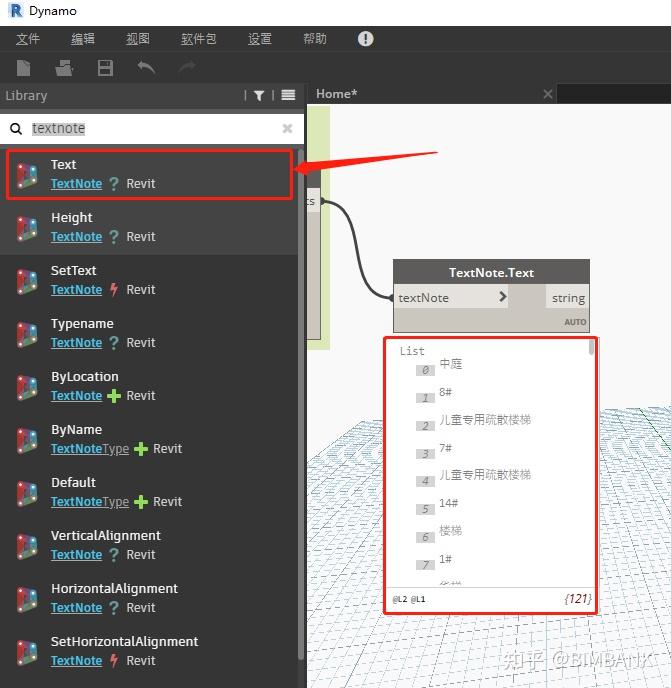Click the preview list scrollbar thumb

pyautogui.click(x=591, y=347)
